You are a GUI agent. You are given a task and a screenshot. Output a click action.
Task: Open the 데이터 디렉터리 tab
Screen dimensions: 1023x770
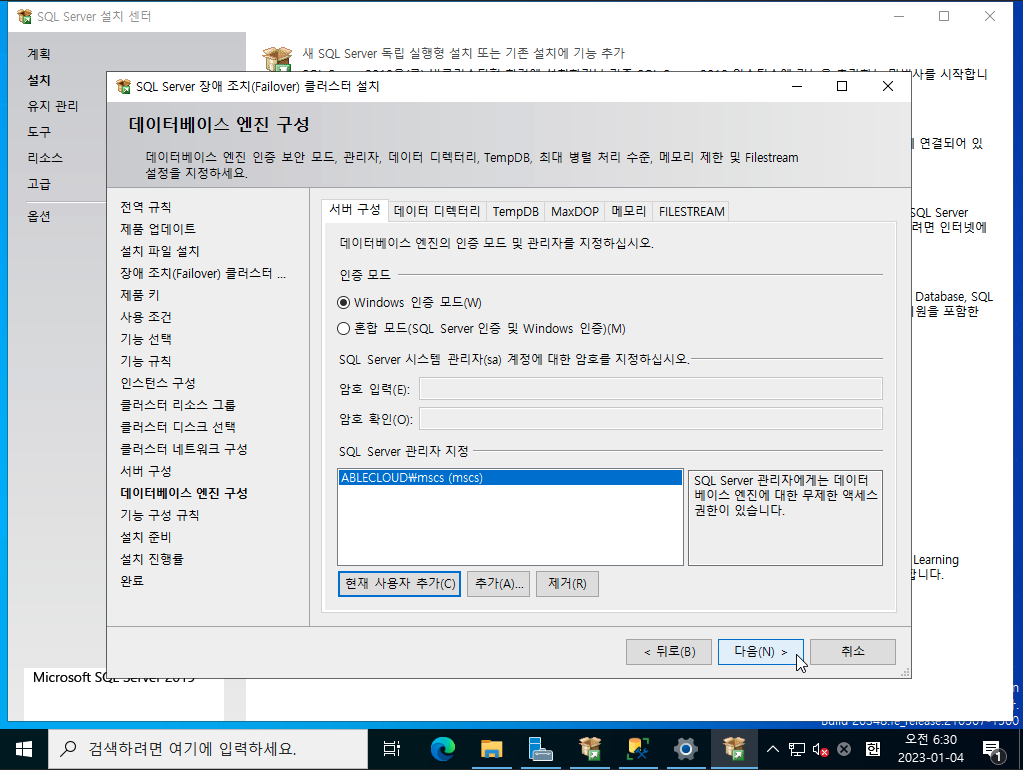coord(436,211)
